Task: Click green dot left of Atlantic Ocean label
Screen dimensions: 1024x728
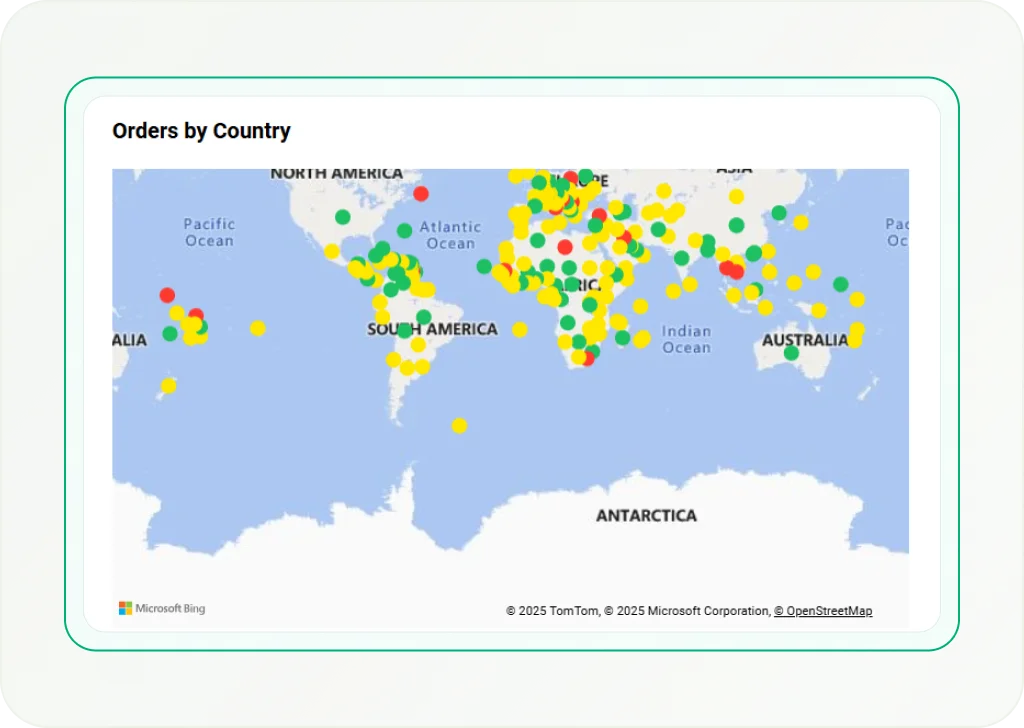Action: [x=404, y=231]
